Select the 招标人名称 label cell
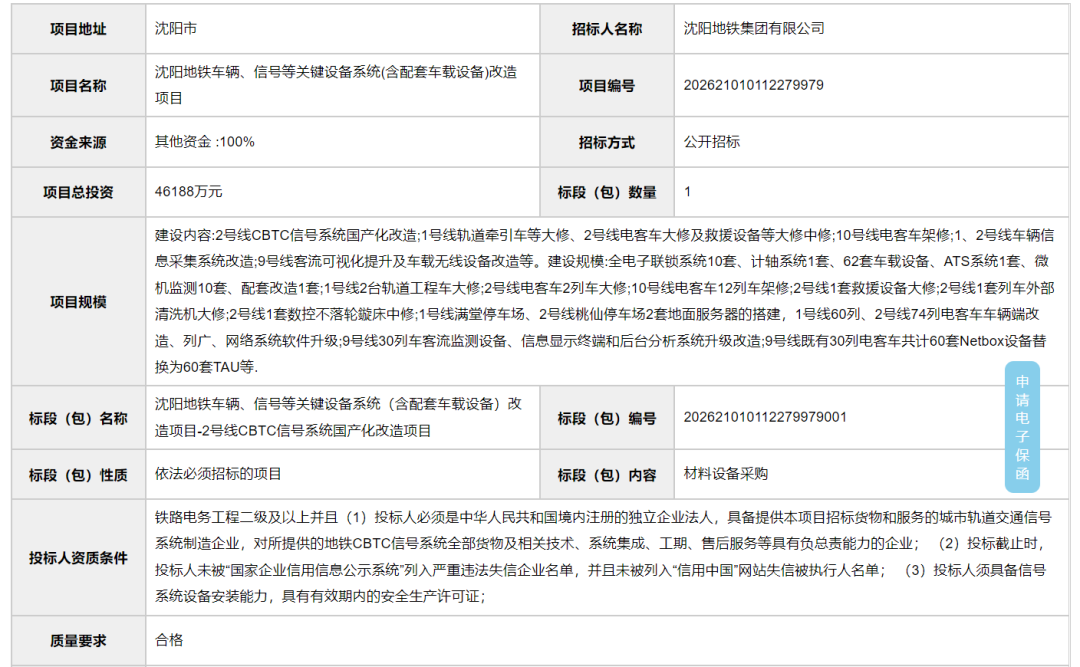This screenshot has width=1080, height=667. [x=607, y=29]
